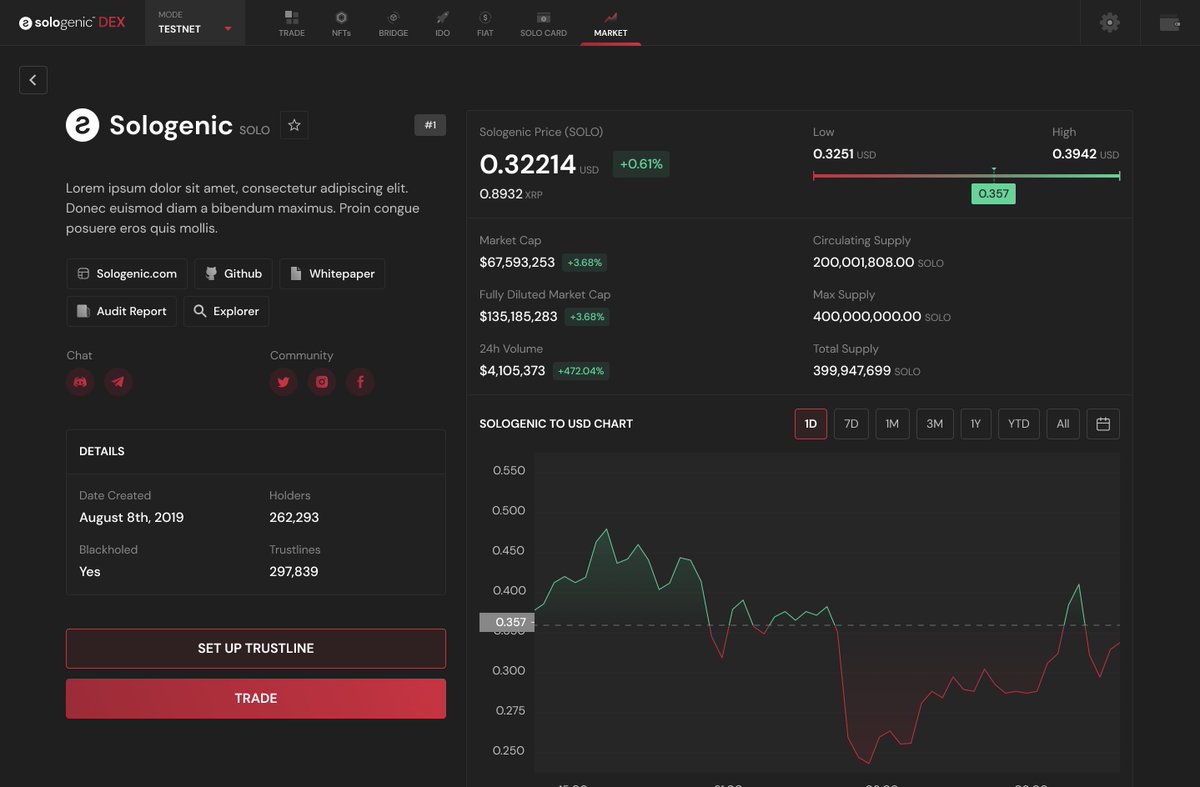Viewport: 1200px width, 787px height.
Task: Open the Bridge section
Action: click(393, 24)
